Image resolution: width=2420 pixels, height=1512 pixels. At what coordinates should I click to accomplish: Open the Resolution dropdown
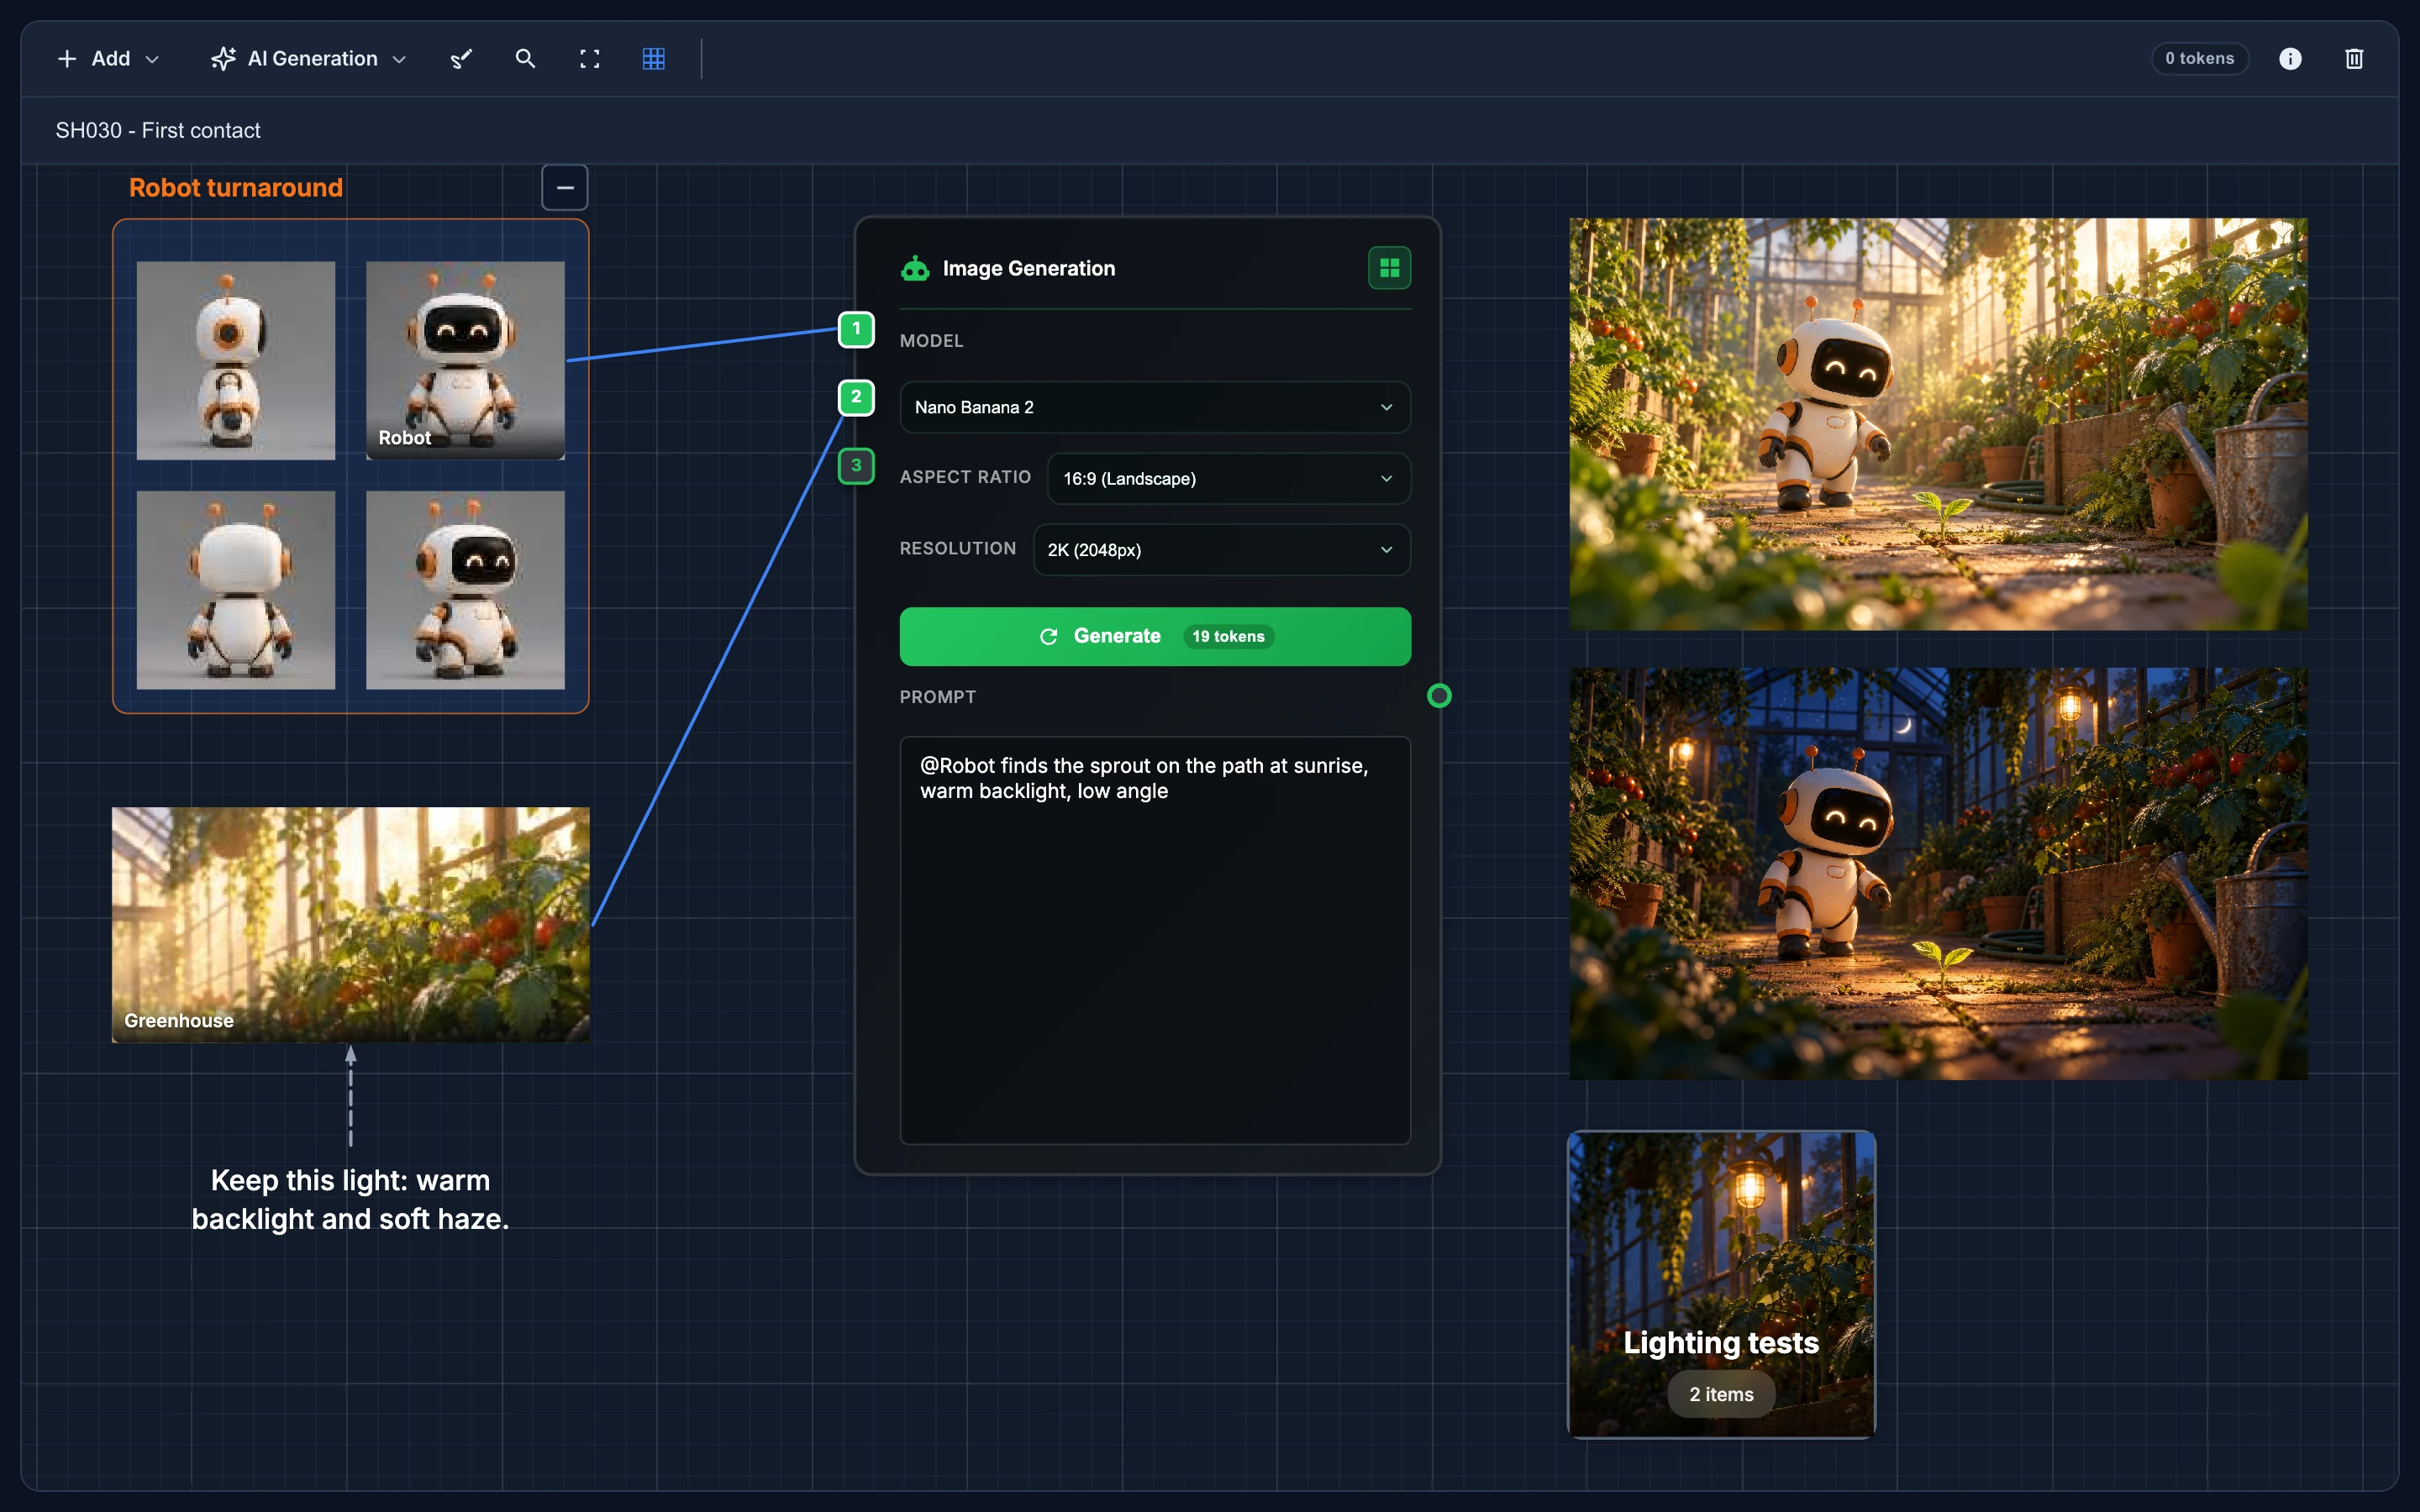(x=1221, y=550)
